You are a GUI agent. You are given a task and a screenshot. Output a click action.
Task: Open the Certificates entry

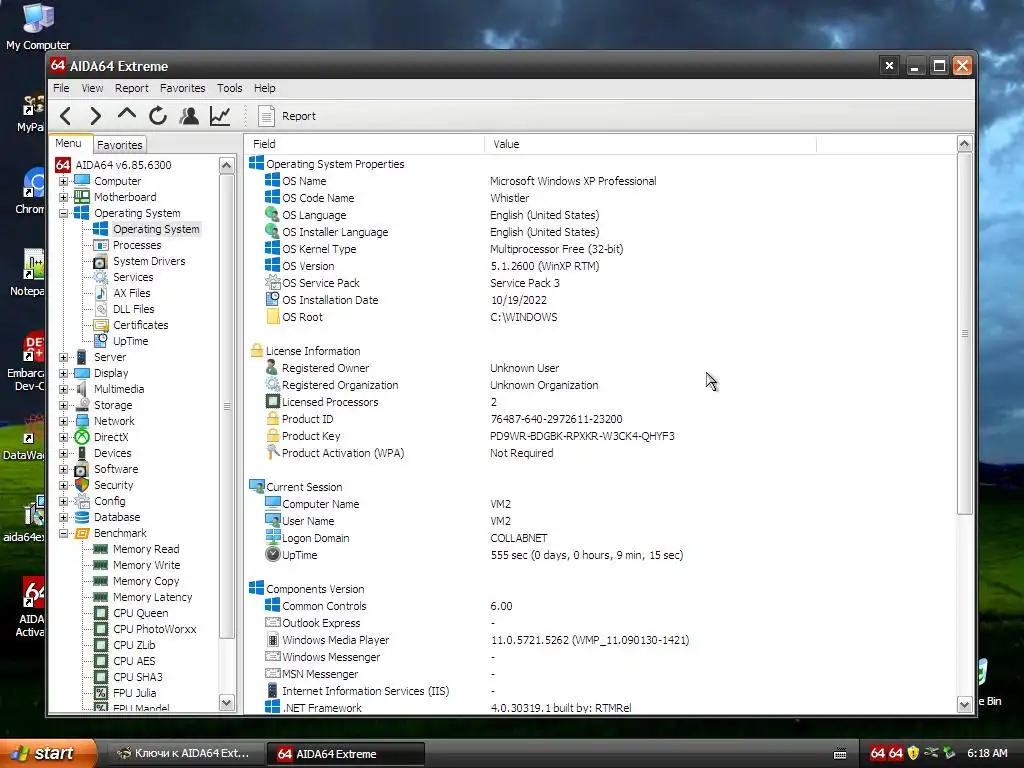[x=140, y=325]
